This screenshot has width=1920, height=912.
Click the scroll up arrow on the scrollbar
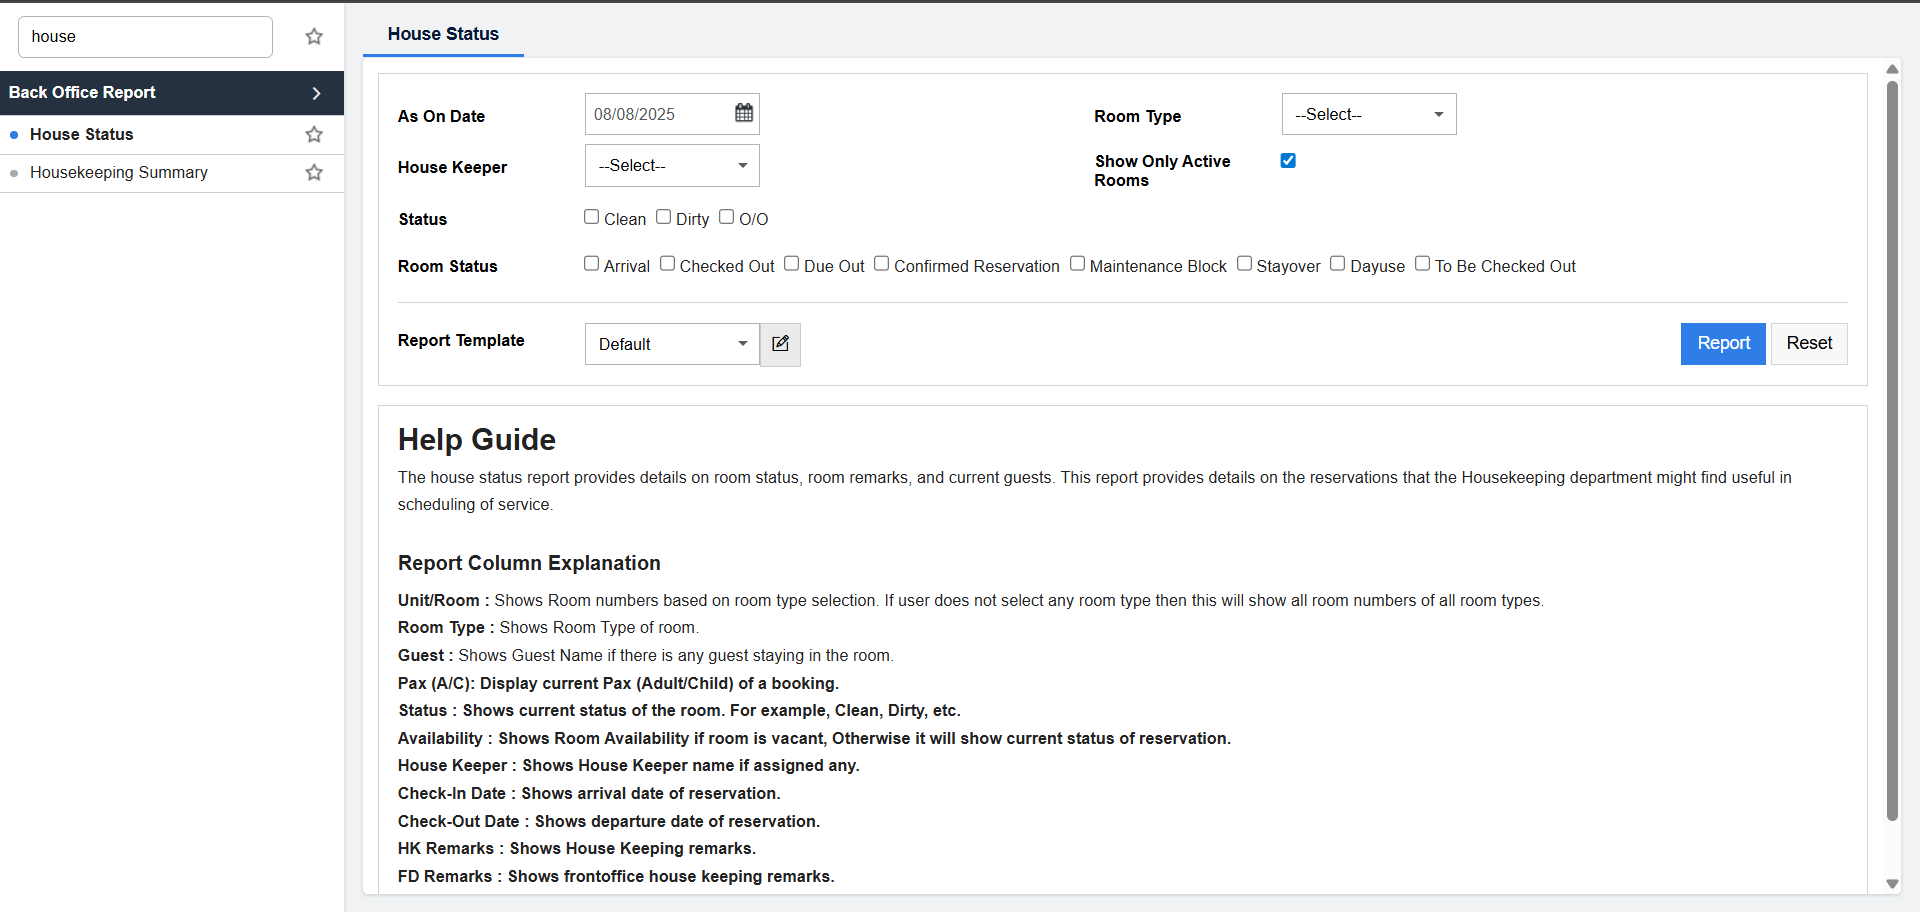point(1892,69)
